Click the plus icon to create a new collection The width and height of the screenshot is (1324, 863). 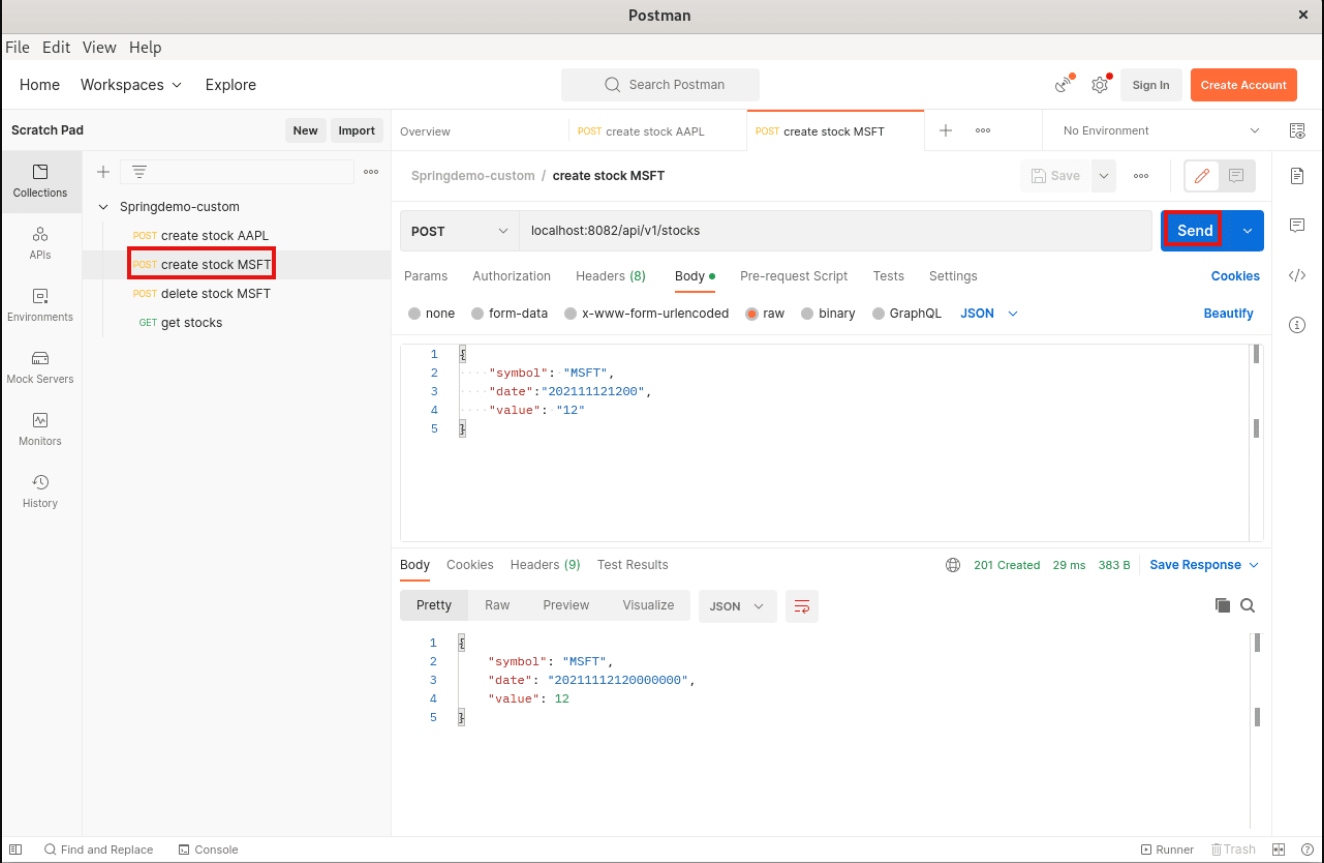[103, 172]
